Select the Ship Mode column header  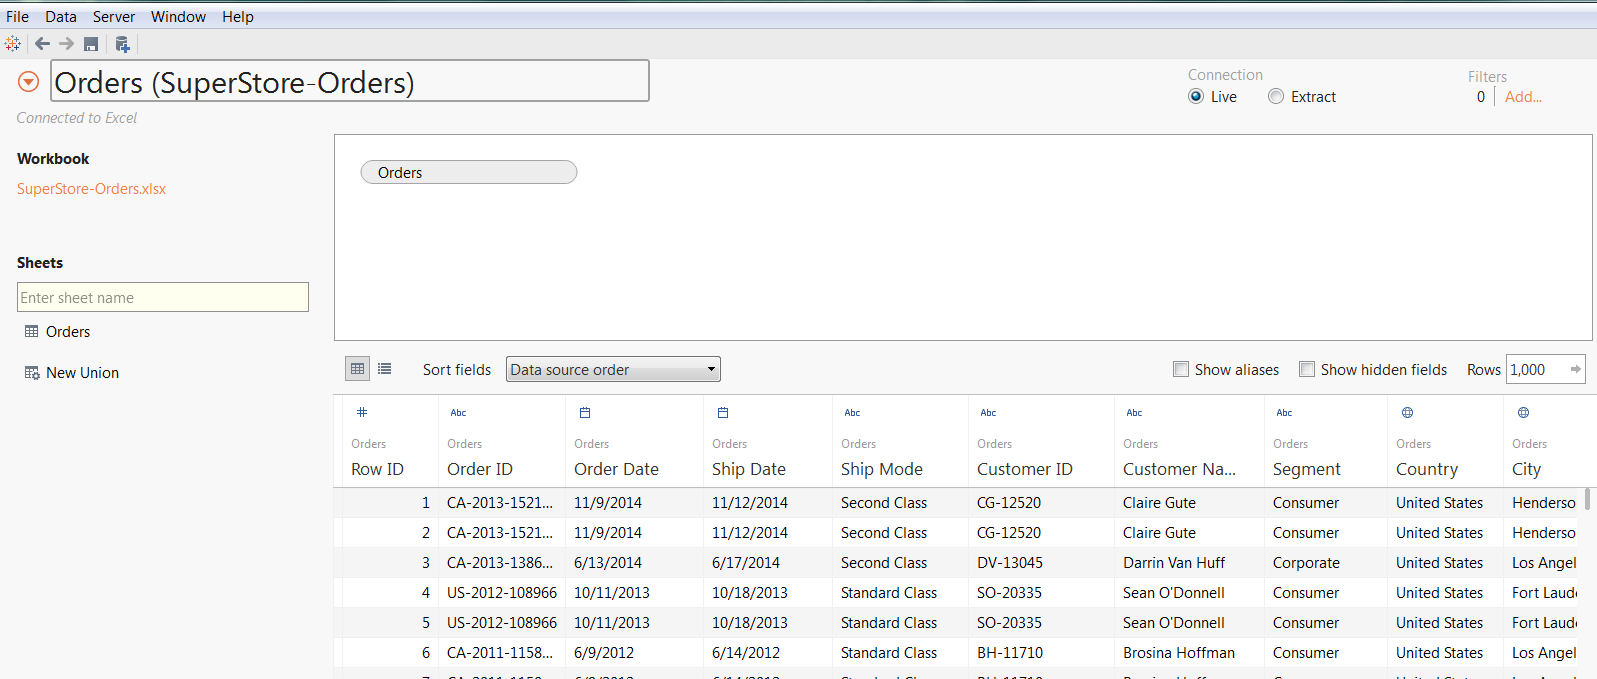882,469
